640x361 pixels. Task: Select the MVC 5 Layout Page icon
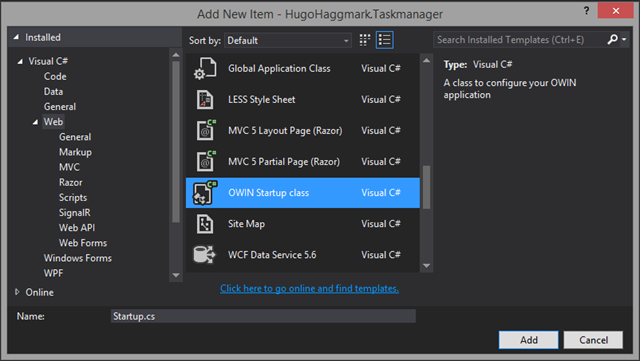pos(206,130)
